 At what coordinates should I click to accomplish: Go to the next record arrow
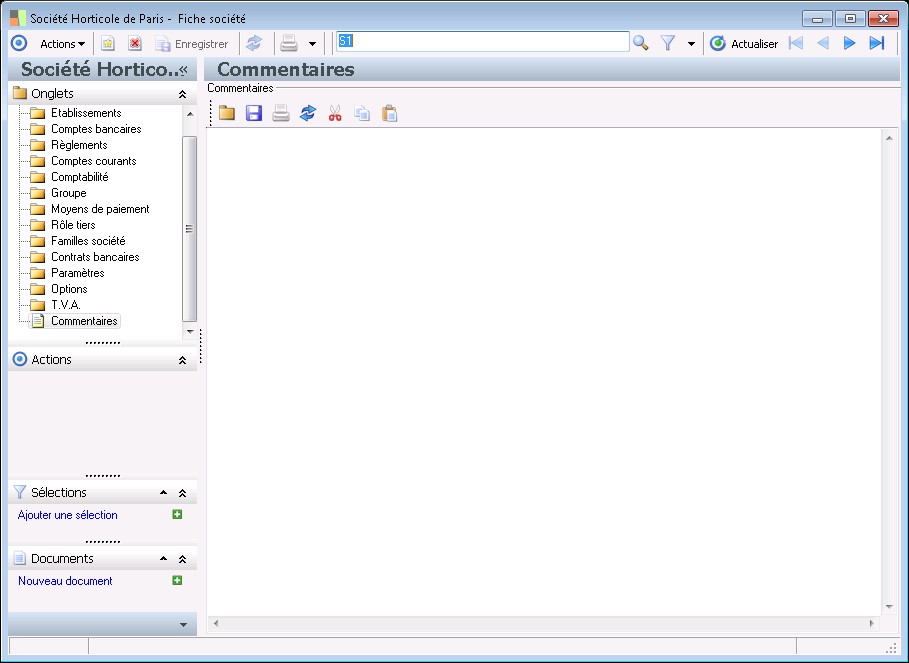[850, 43]
